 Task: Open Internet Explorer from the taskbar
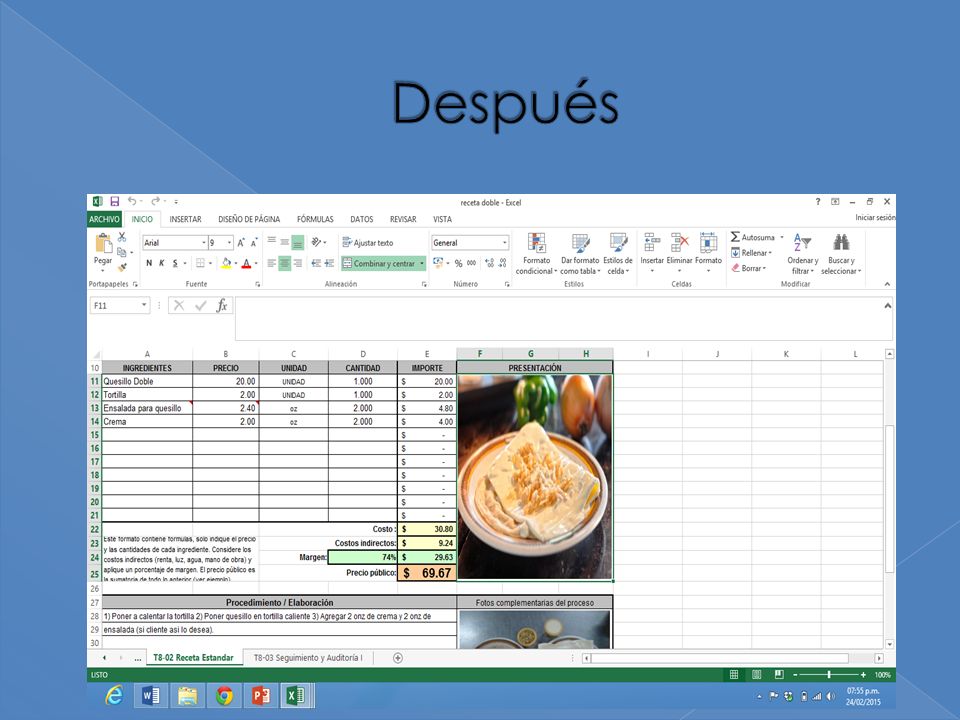click(114, 696)
